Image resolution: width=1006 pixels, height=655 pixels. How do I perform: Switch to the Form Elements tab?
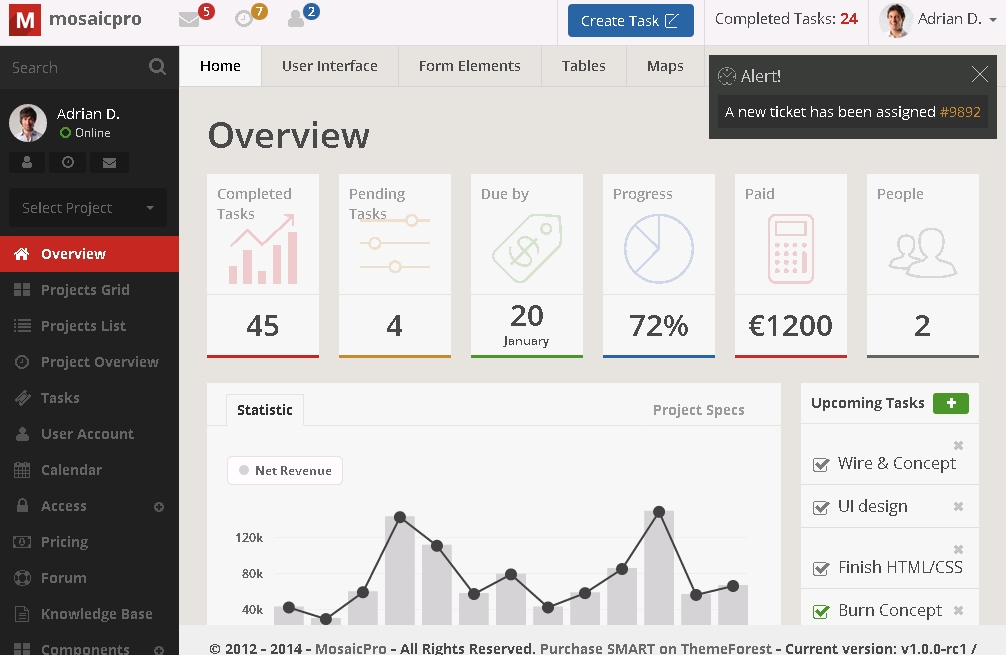click(469, 66)
